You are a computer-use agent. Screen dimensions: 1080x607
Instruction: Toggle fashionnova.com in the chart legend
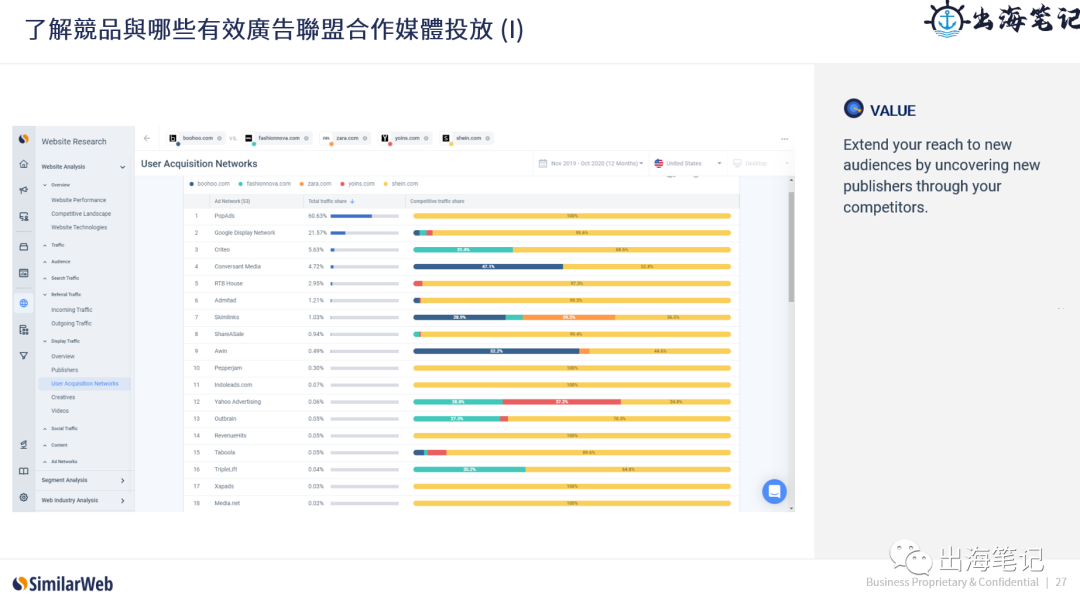tap(268, 183)
